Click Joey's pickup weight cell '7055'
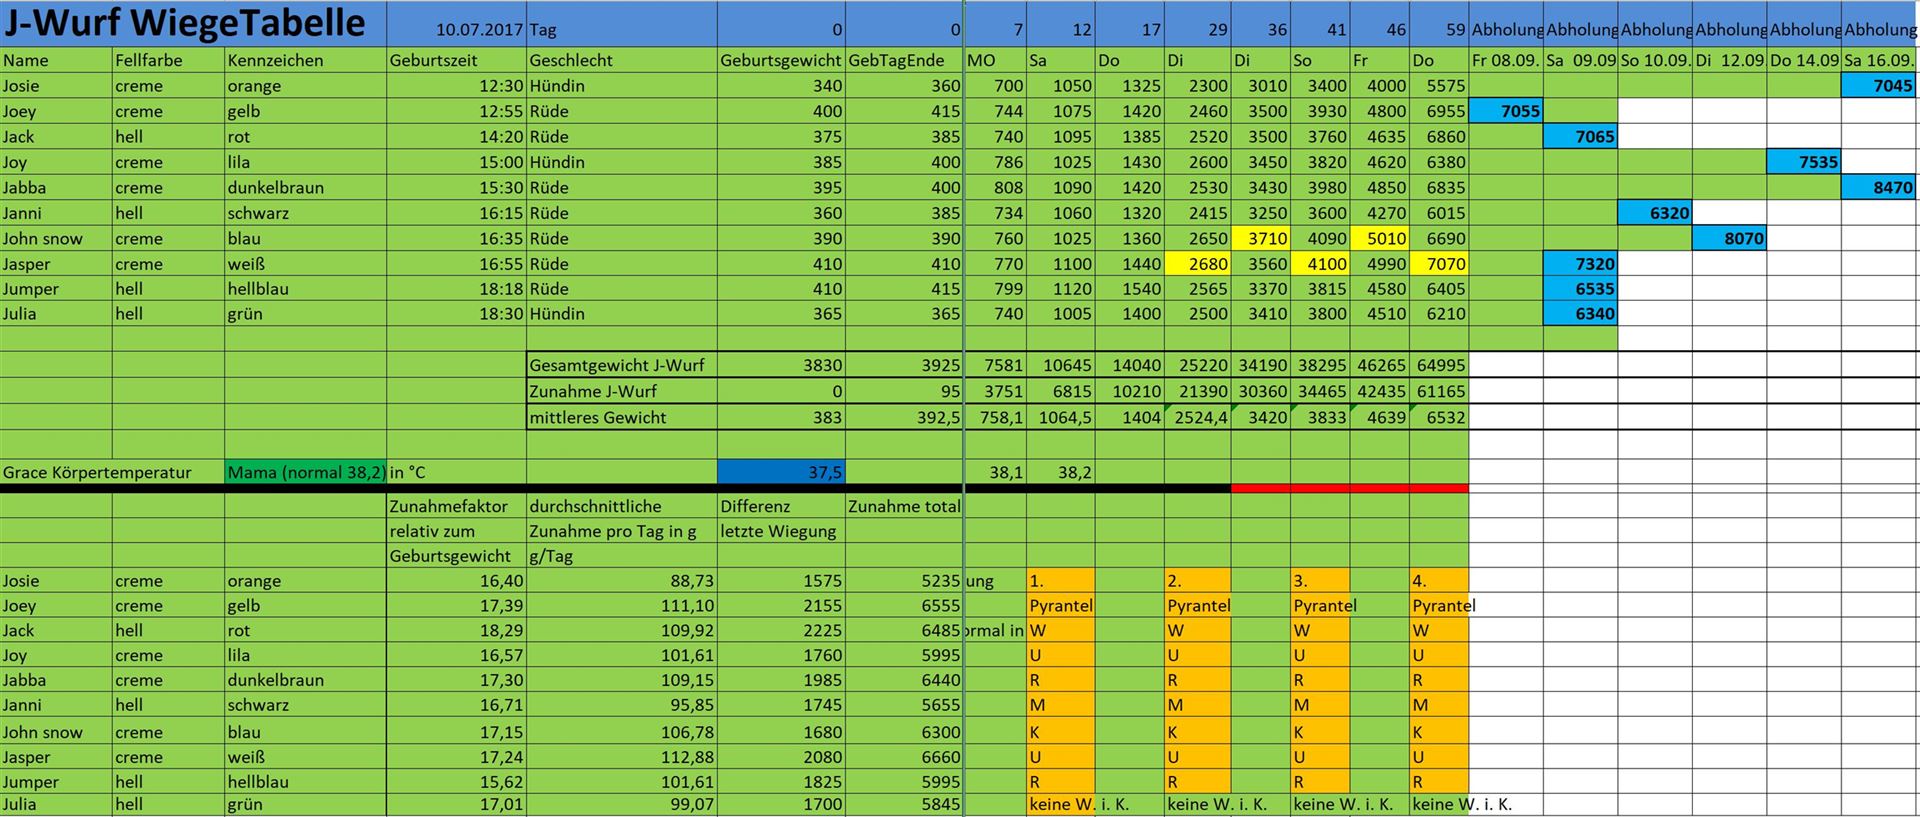 coord(1506,111)
